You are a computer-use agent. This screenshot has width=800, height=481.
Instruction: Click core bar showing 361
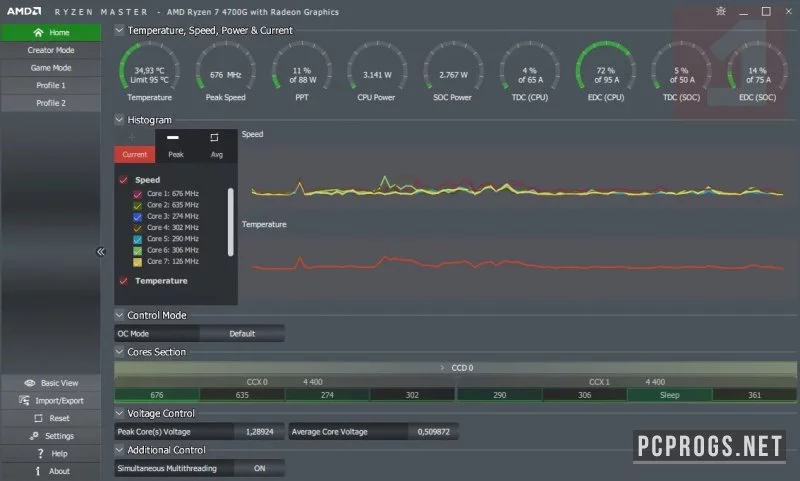[755, 395]
